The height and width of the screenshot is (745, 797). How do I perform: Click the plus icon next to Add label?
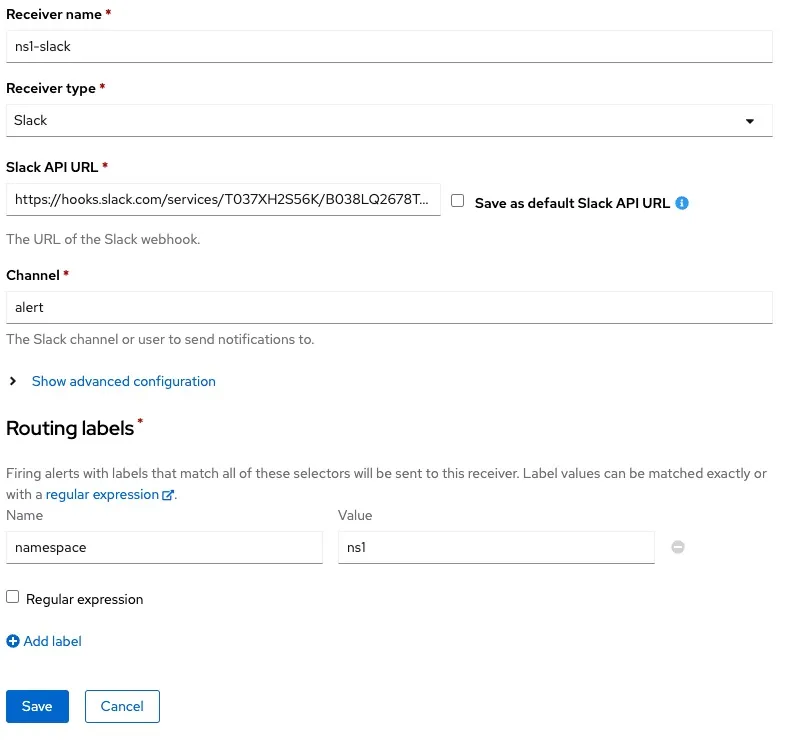click(x=13, y=641)
